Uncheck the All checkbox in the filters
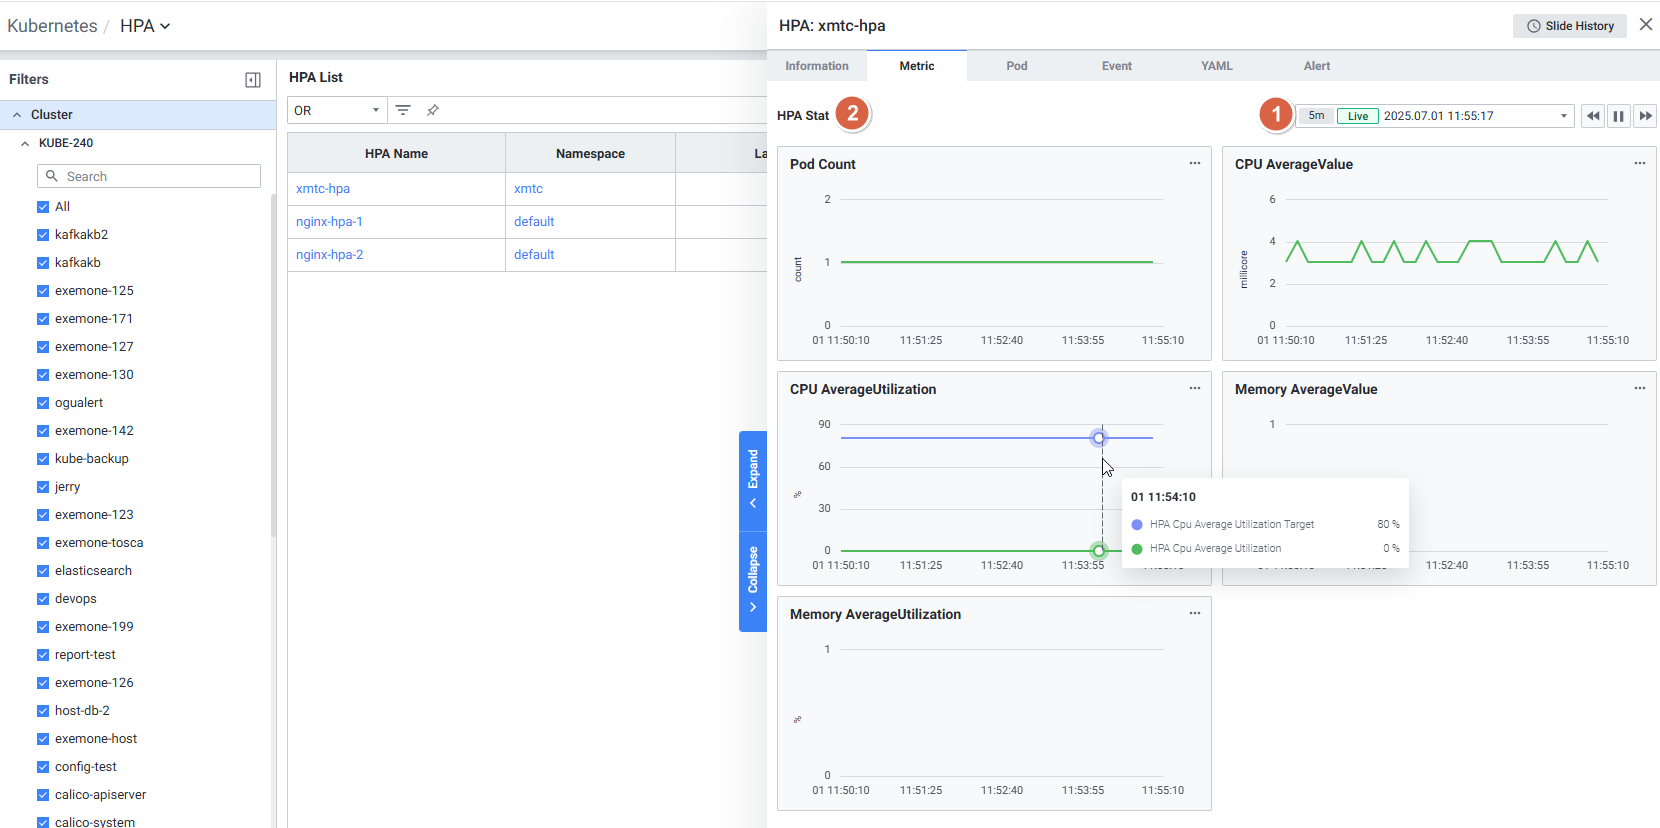The image size is (1660, 828). (43, 207)
